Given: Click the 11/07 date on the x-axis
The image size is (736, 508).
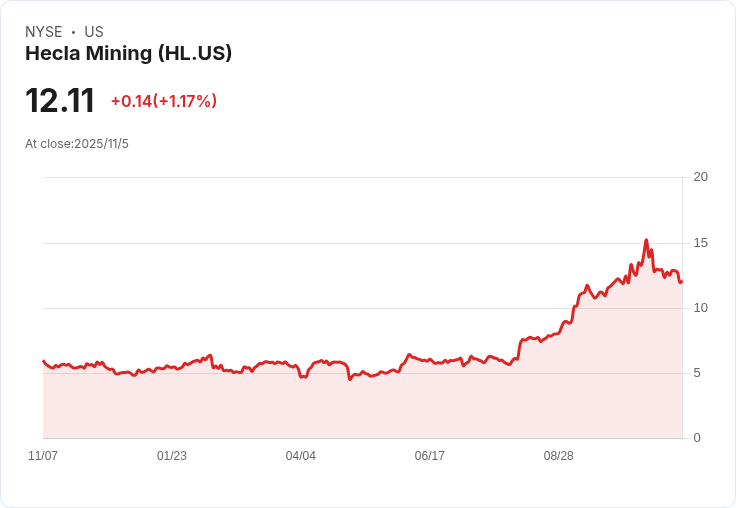Looking at the screenshot, I should 43,456.
